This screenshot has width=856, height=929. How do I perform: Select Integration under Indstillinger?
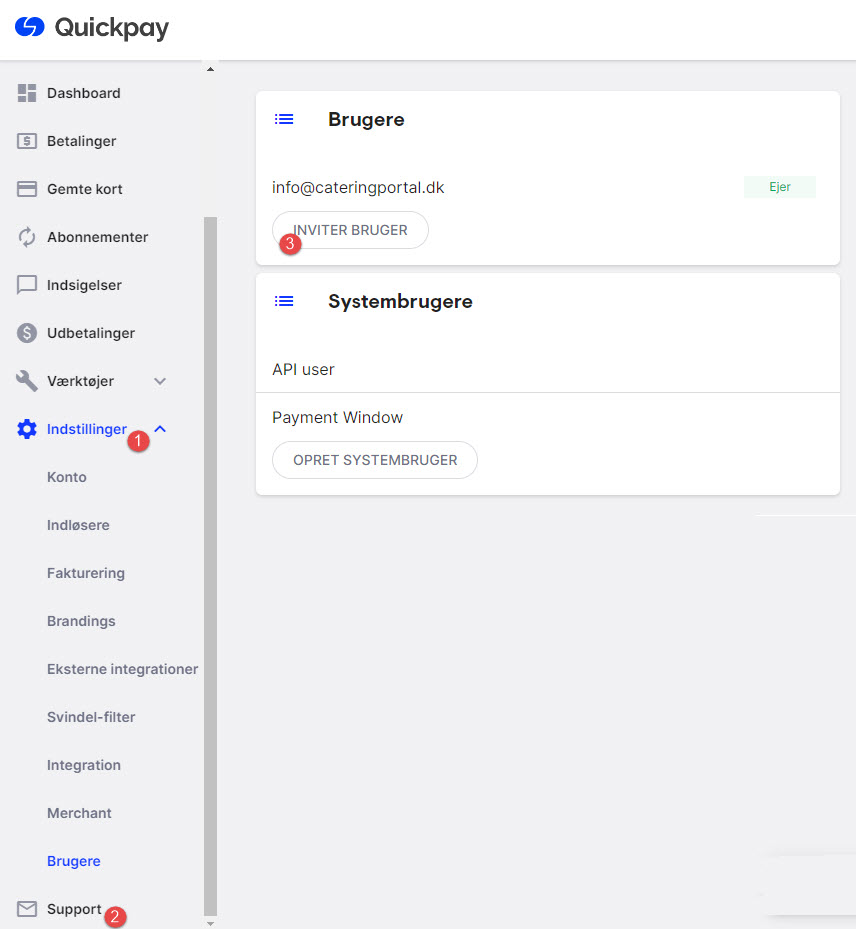(84, 765)
